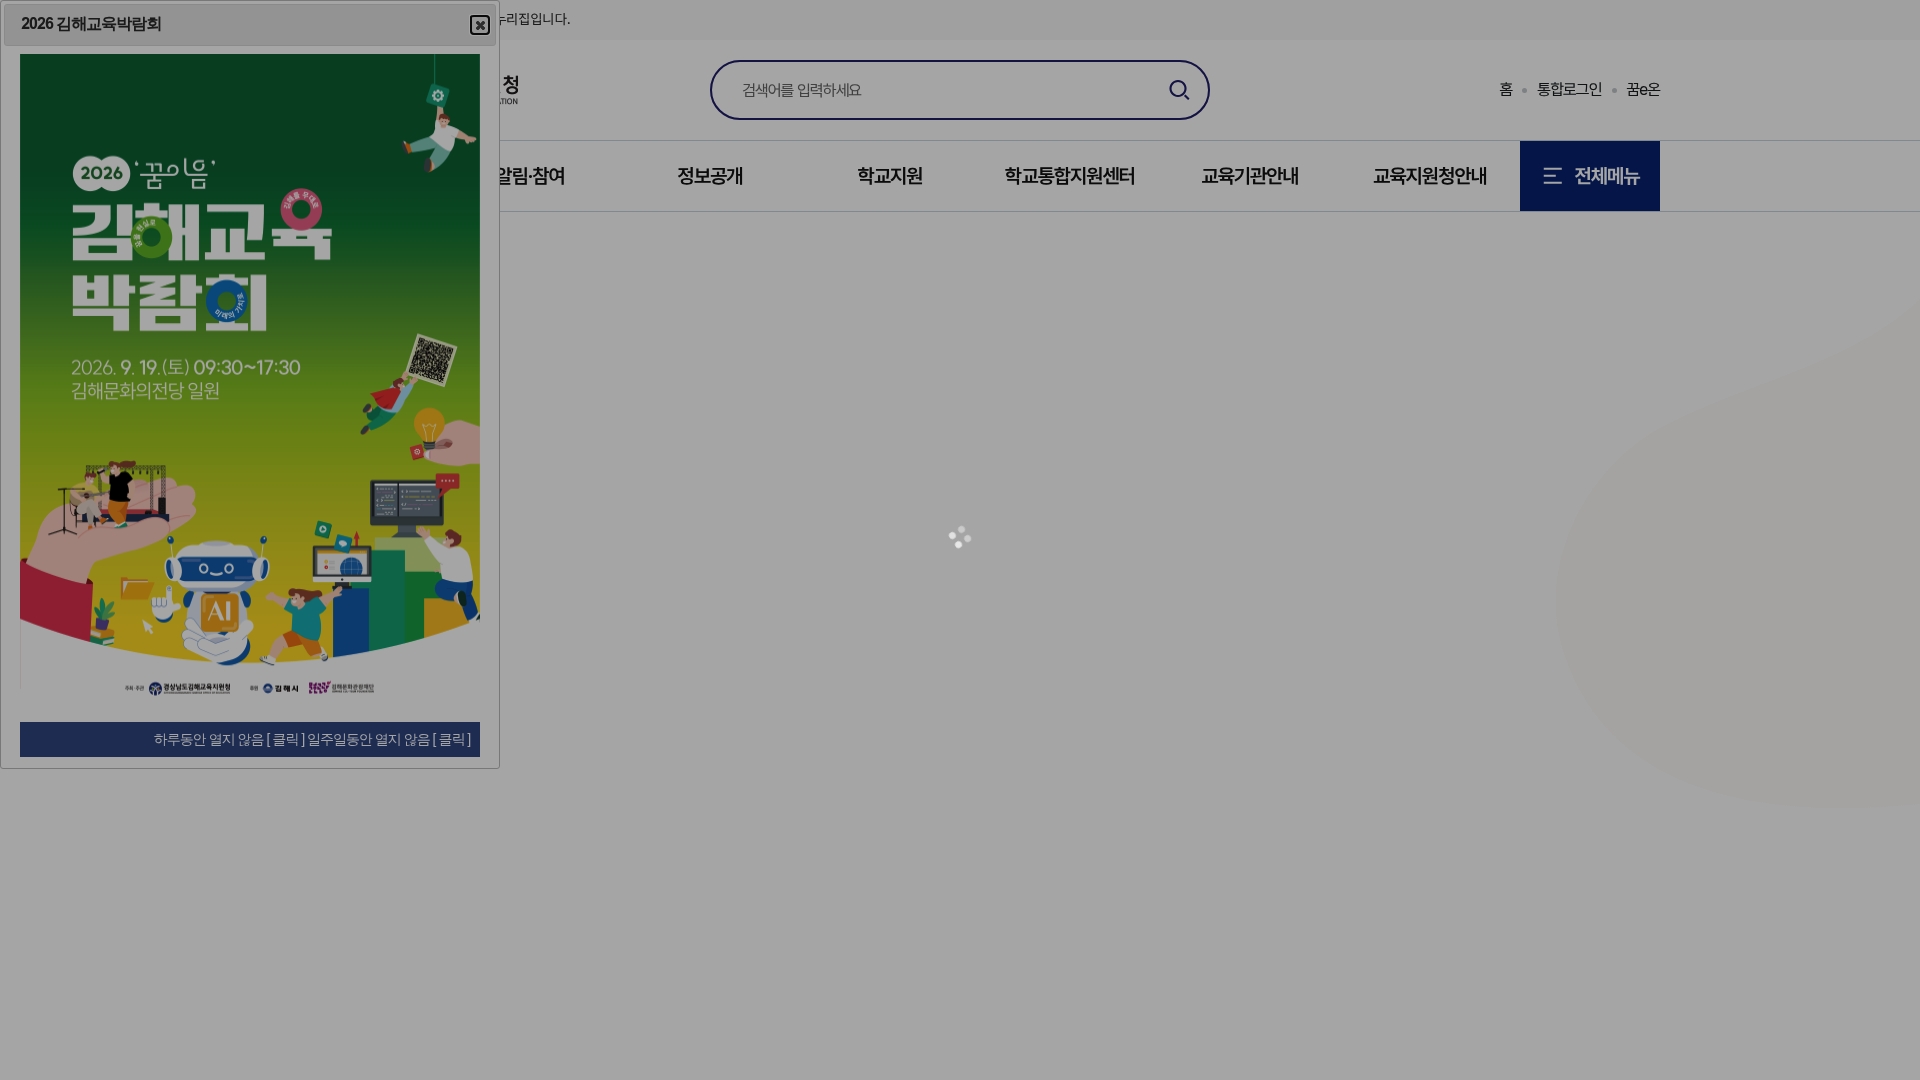Click 하루동안 열지 않음 [클릭] link

click(229, 740)
